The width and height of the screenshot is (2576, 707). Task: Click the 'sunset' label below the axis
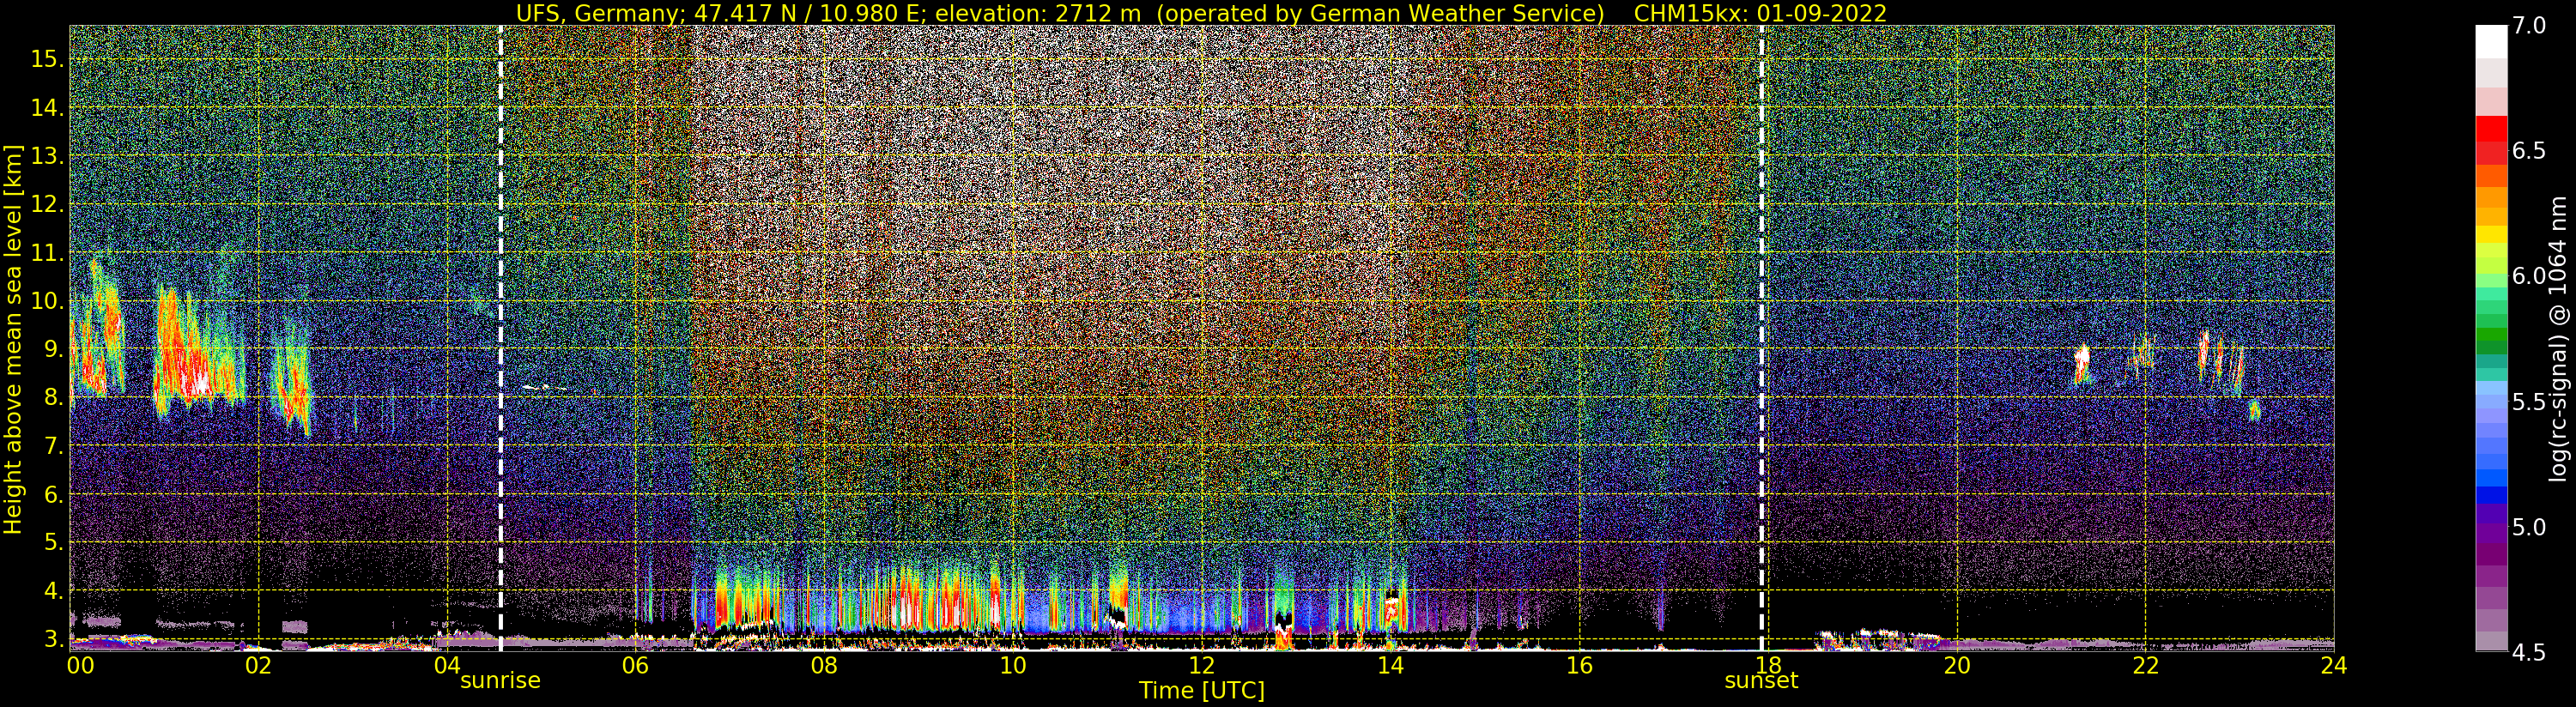(1761, 681)
